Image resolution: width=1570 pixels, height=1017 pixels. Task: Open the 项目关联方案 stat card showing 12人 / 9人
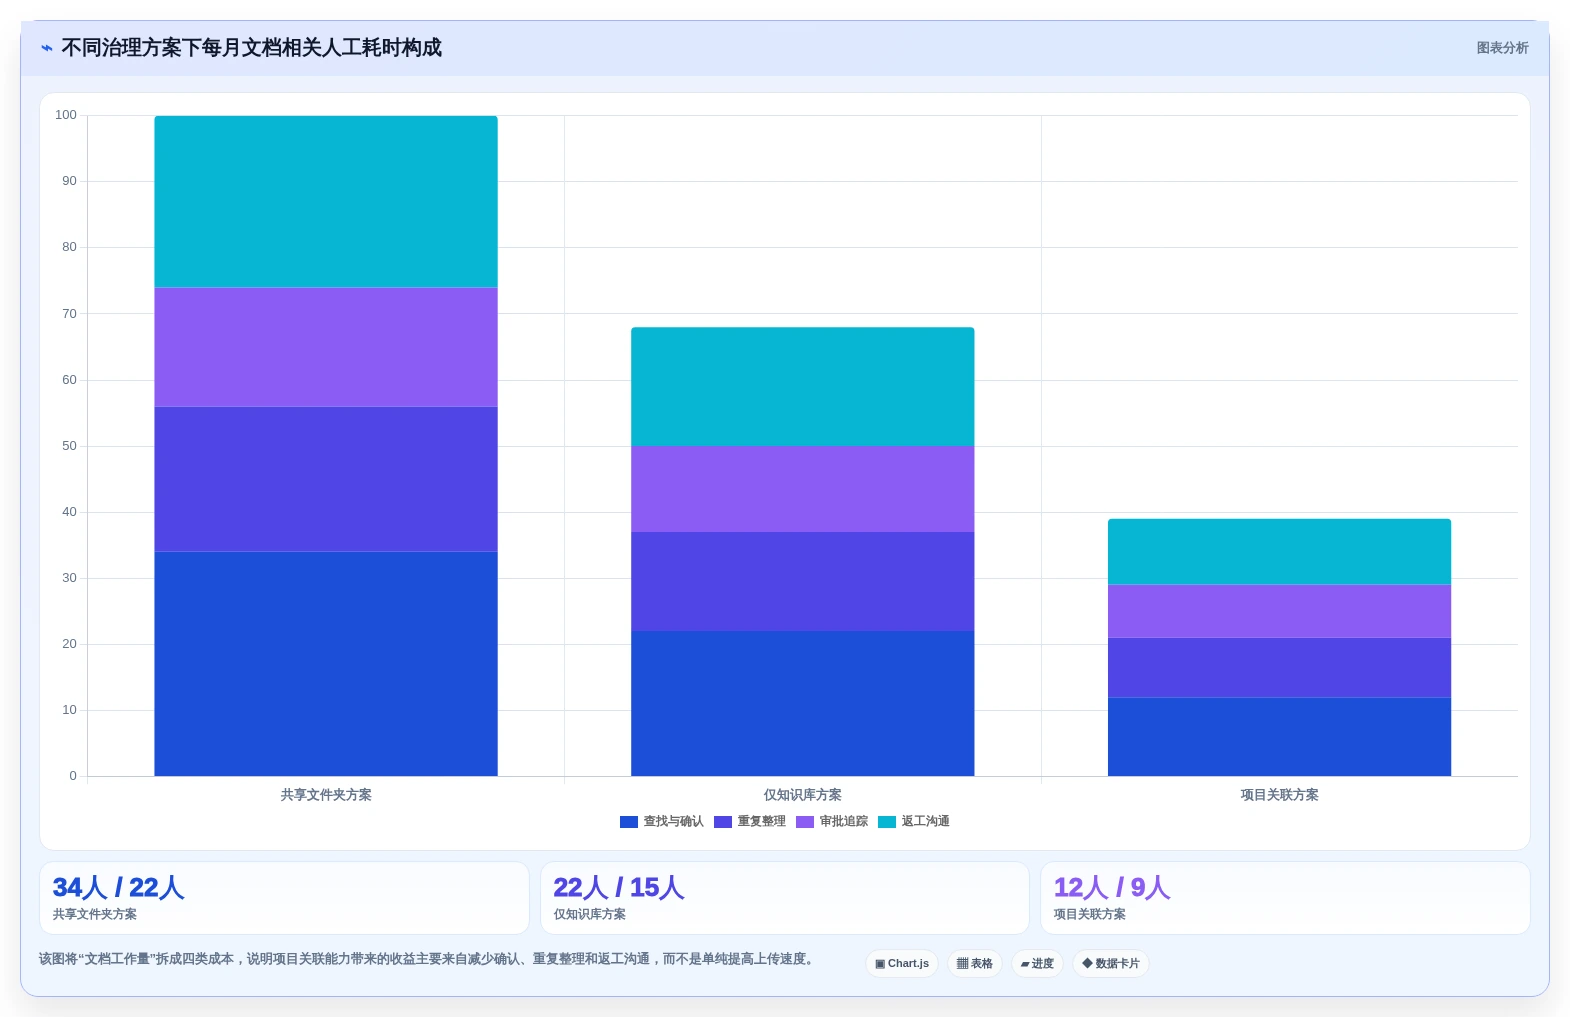pyautogui.click(x=1285, y=898)
